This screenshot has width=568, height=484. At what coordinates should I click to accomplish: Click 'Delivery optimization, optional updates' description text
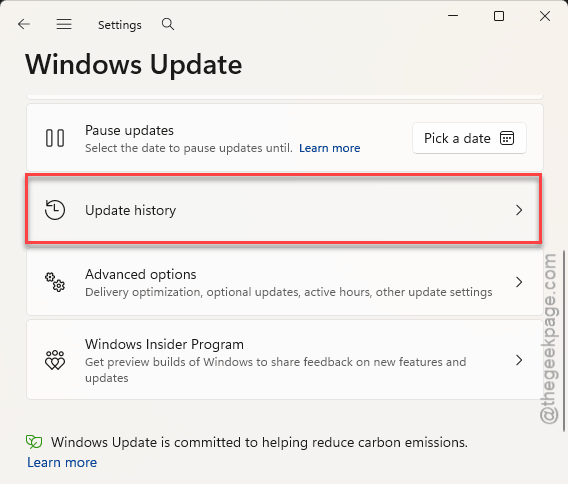[x=289, y=292]
